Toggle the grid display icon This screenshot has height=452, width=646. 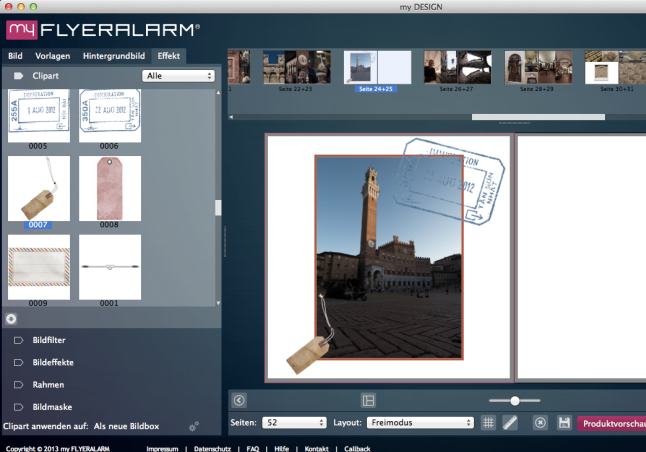[489, 423]
